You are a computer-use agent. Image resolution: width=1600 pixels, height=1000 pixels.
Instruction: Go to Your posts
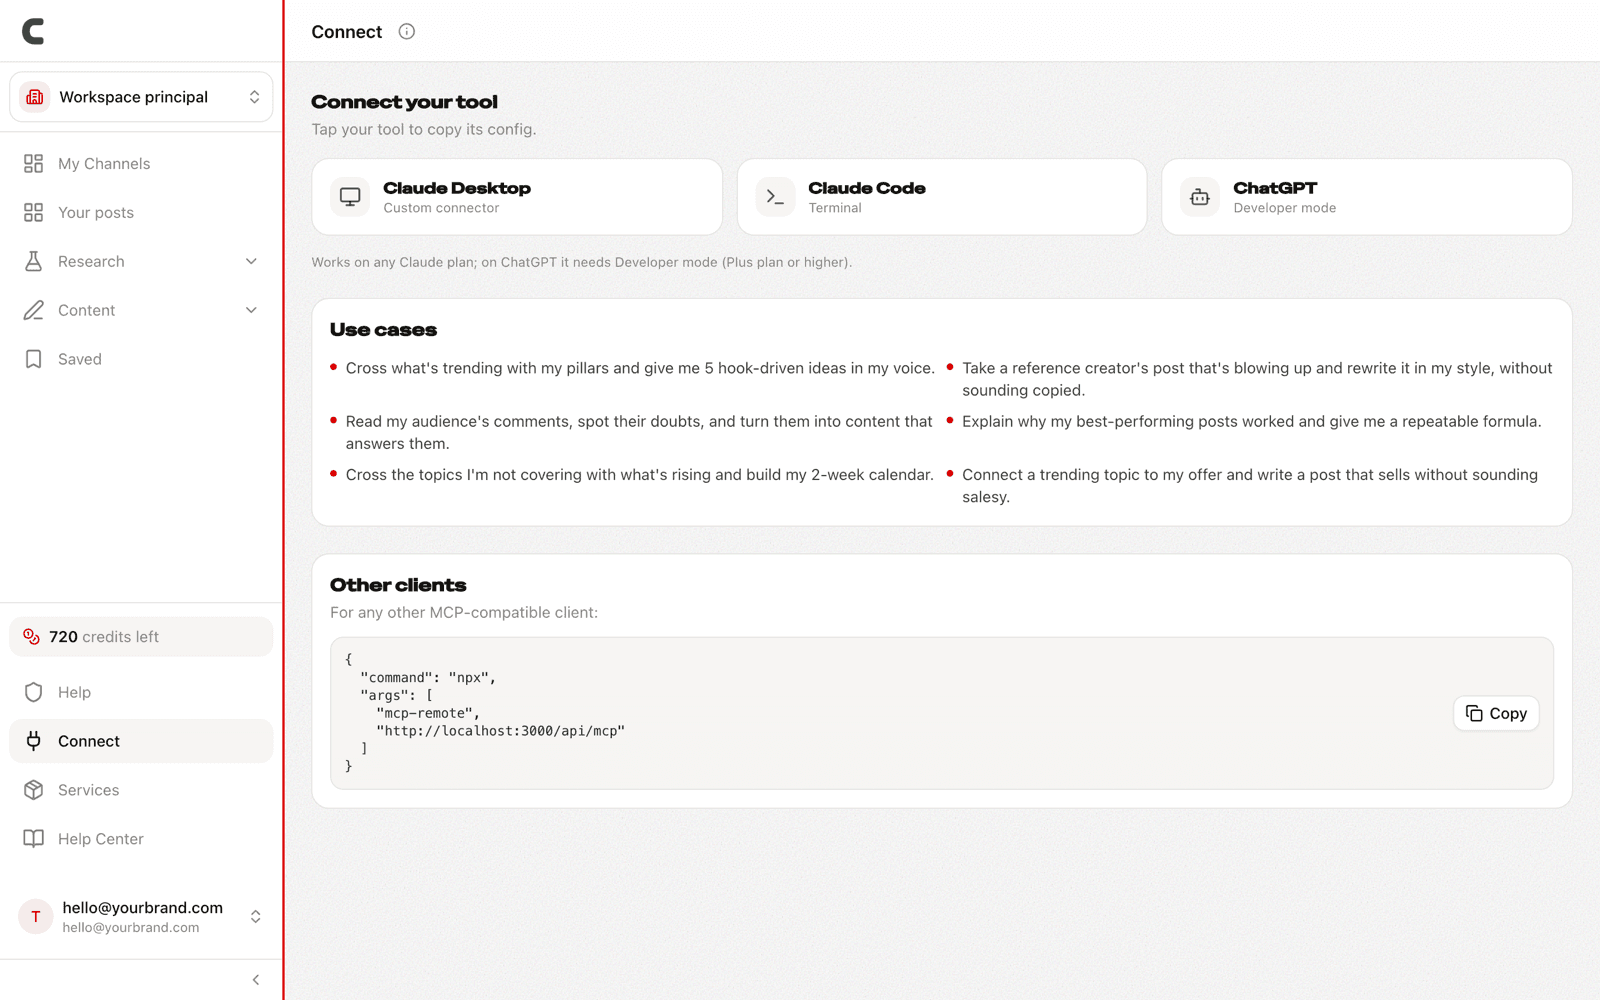[x=141, y=212]
